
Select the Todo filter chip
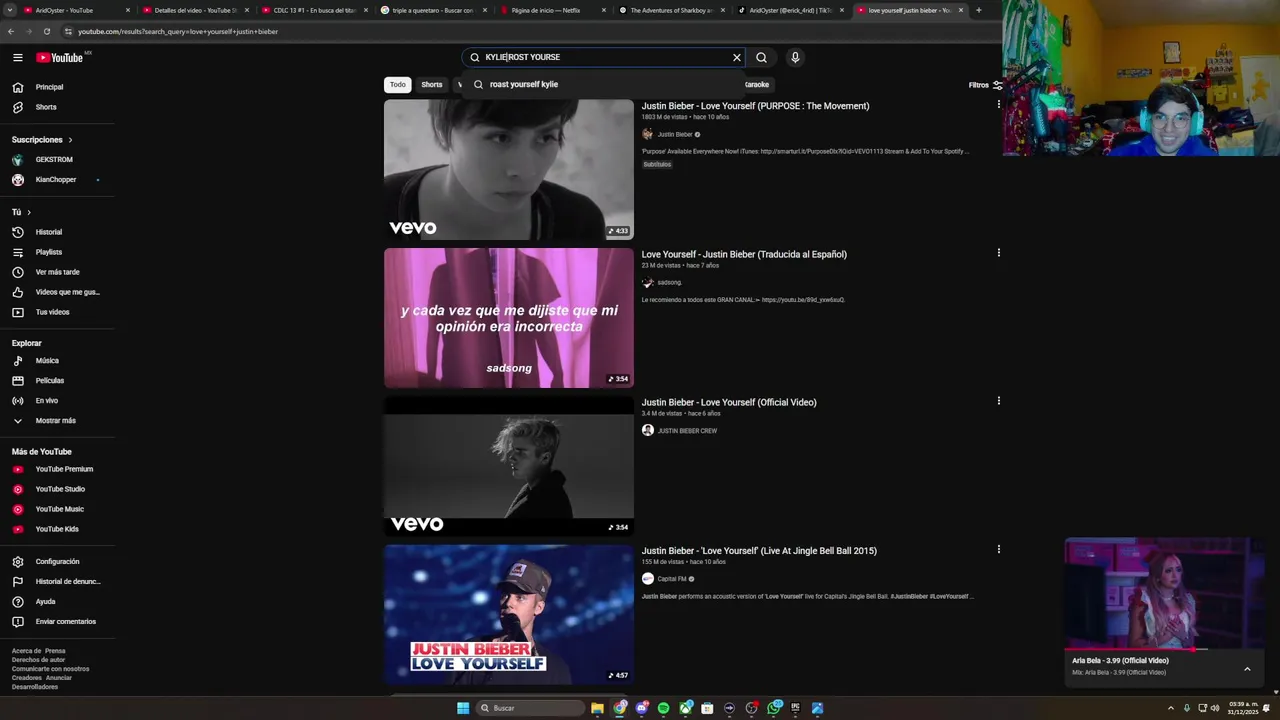point(398,85)
